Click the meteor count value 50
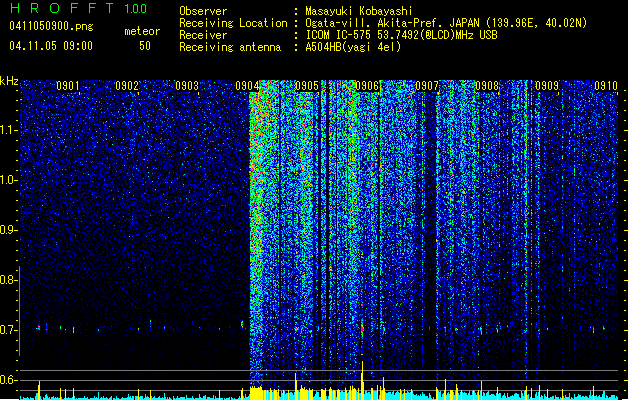This screenshot has width=629, height=400. click(x=145, y=46)
